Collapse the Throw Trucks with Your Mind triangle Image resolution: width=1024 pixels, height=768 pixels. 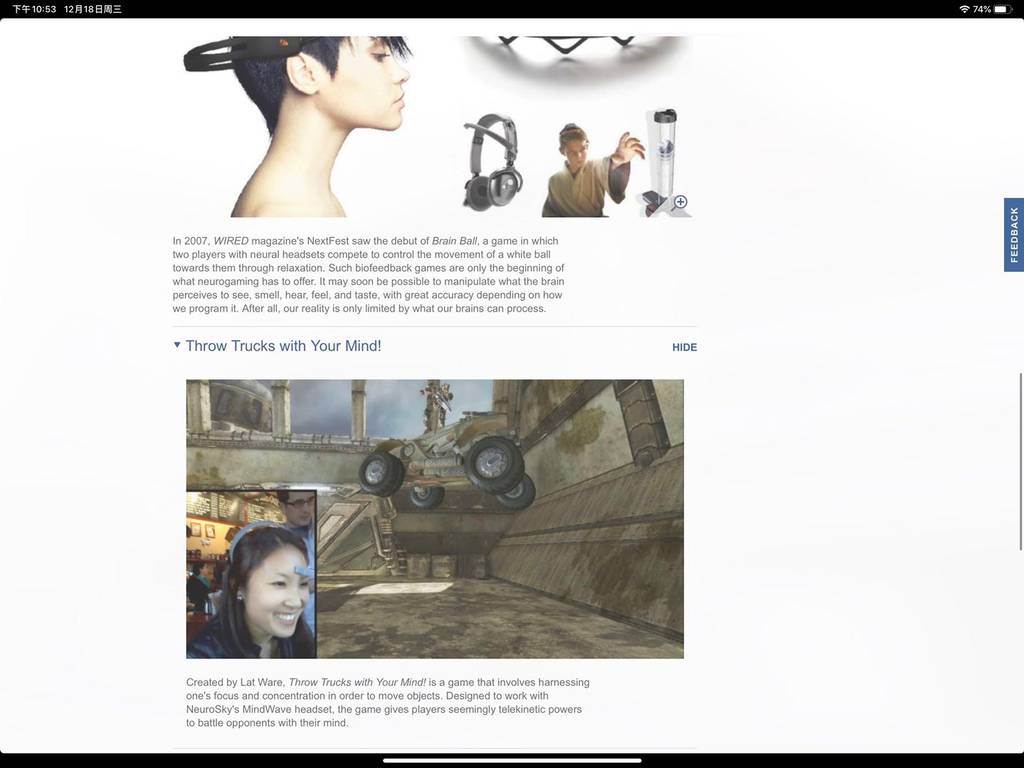pos(177,345)
